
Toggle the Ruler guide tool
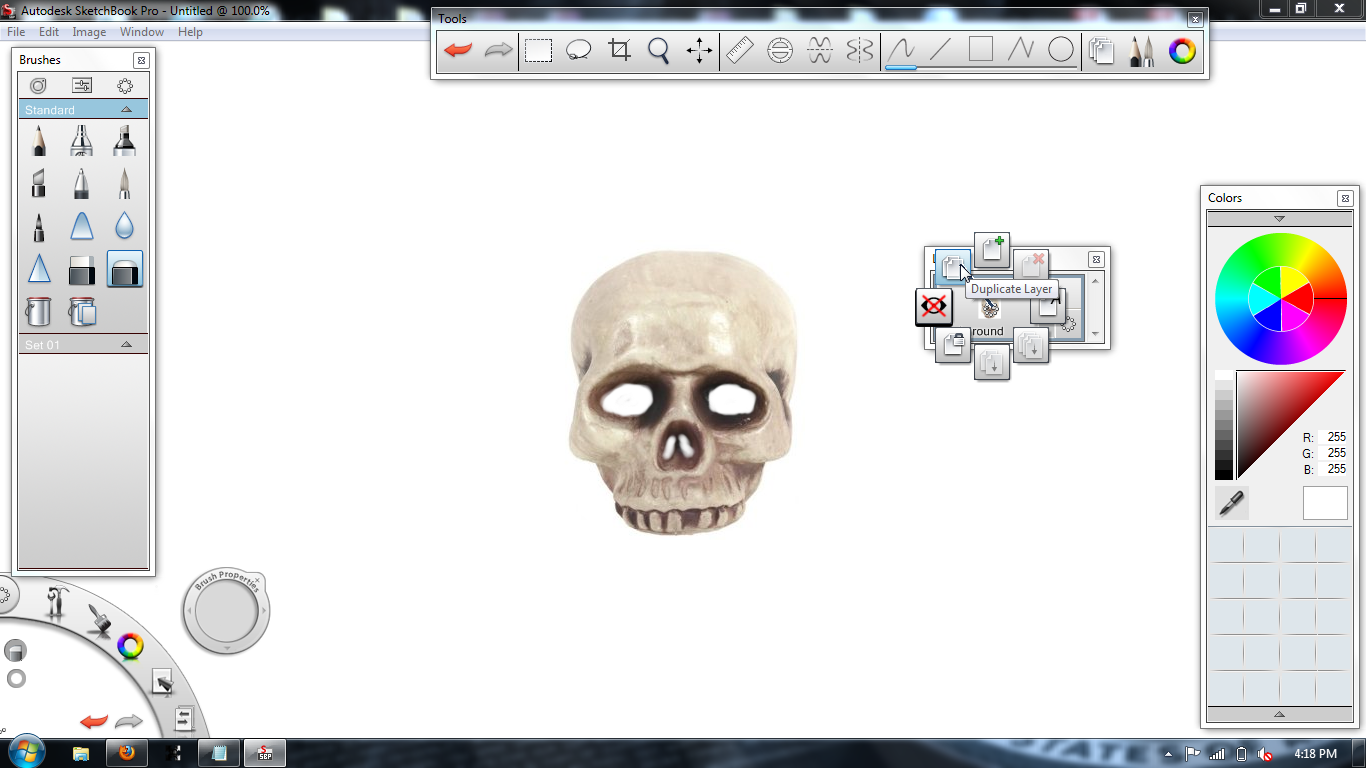[740, 50]
